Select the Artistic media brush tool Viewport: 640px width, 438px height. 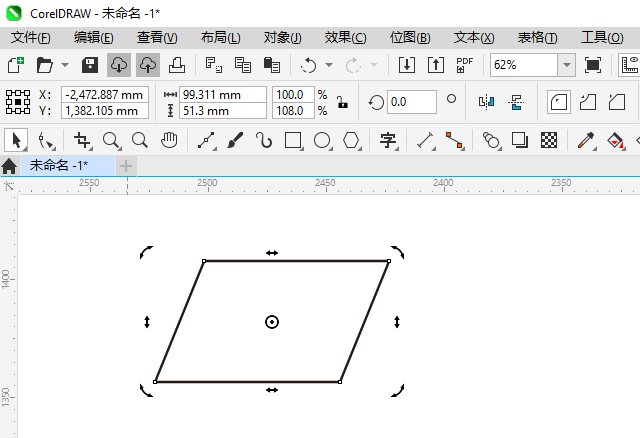click(235, 140)
